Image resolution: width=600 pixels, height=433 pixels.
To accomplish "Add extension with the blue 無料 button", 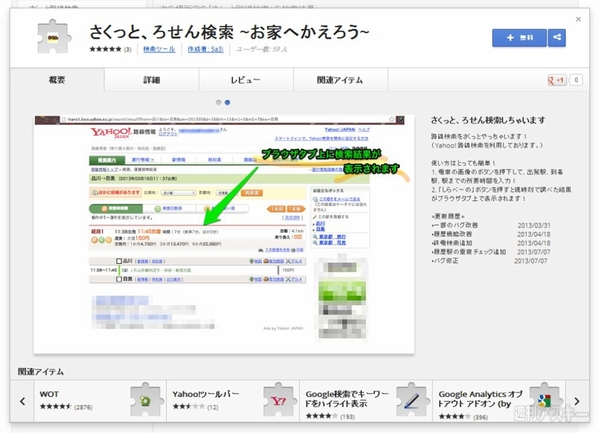I will click(x=519, y=37).
